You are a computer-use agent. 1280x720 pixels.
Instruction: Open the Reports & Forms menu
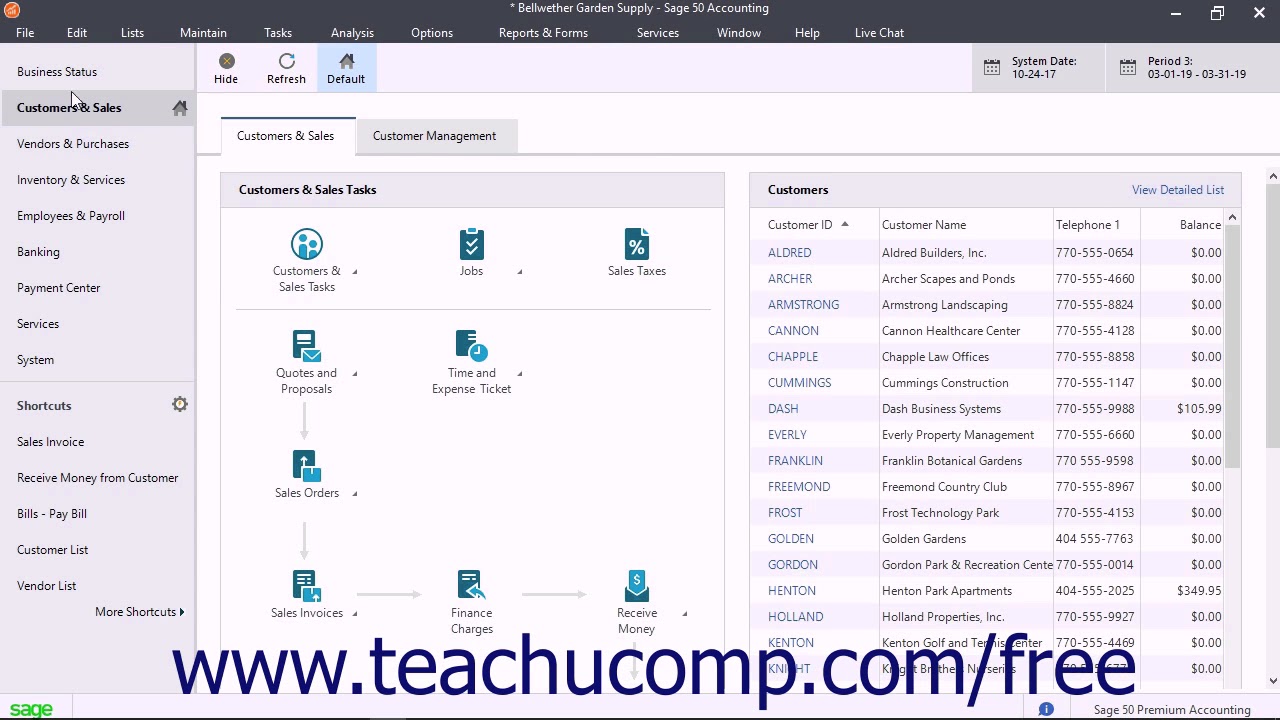[543, 33]
